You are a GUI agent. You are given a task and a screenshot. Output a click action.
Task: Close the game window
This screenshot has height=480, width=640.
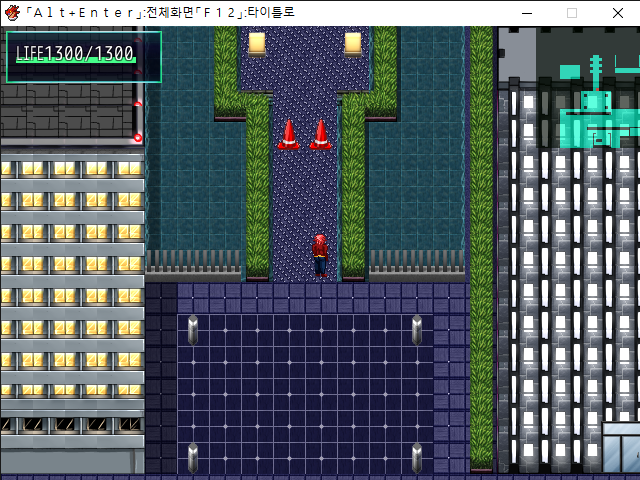click(618, 13)
